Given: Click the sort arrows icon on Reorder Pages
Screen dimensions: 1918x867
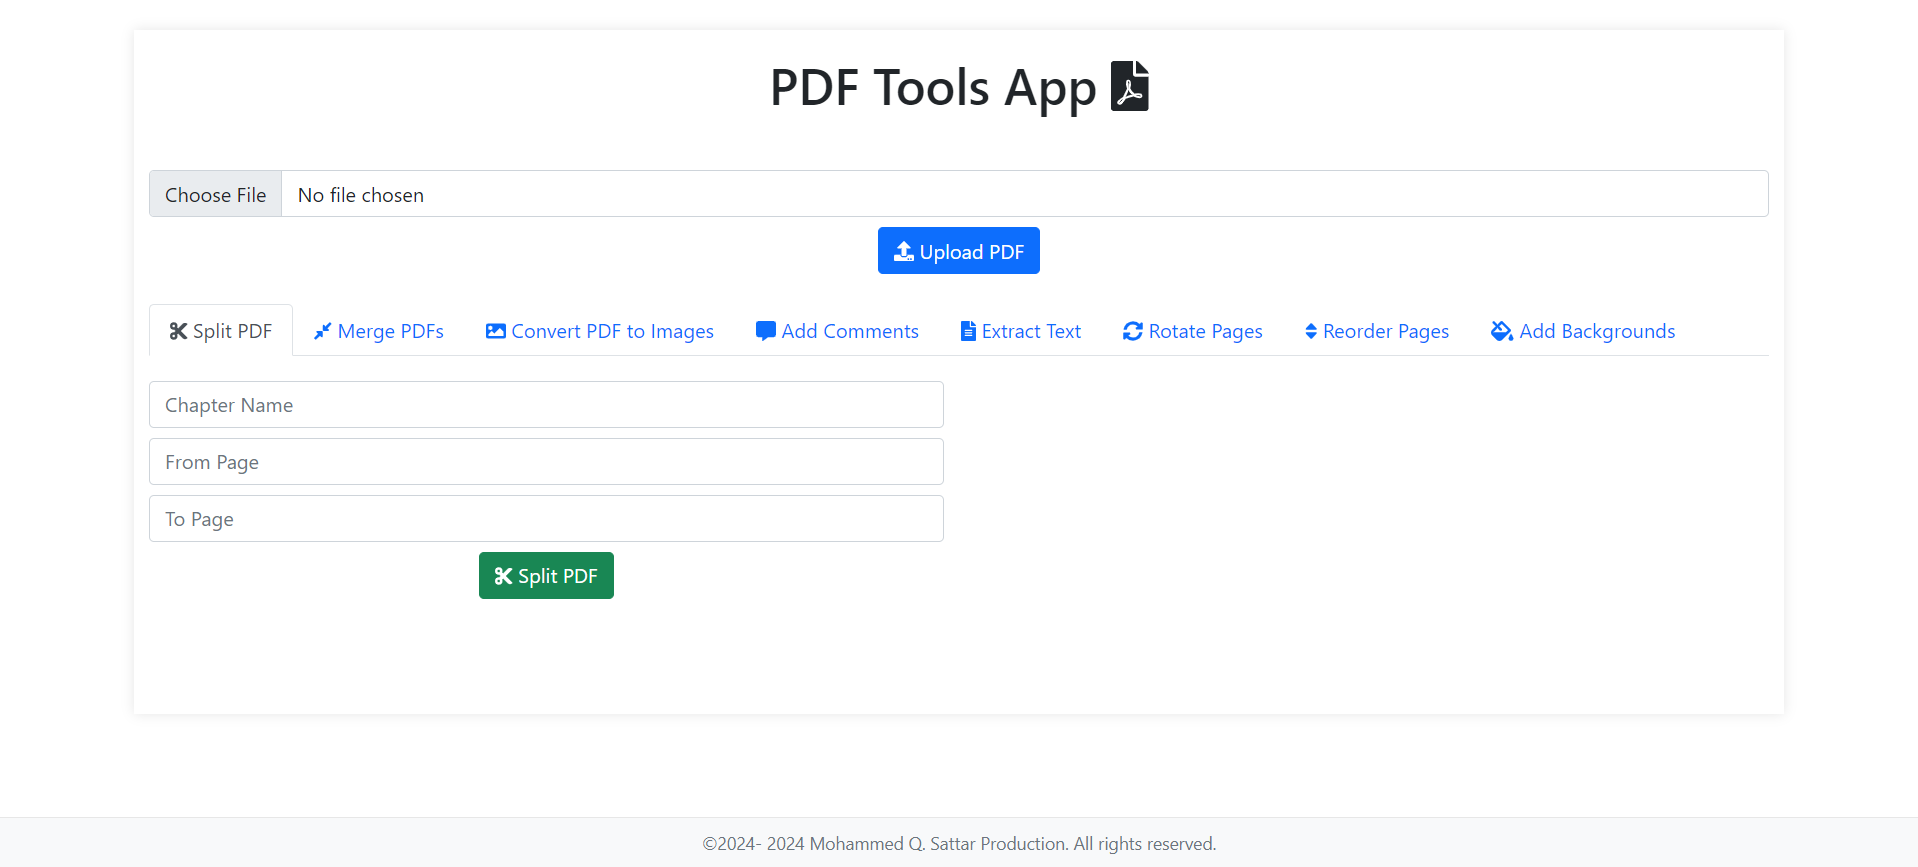Looking at the screenshot, I should (x=1311, y=331).
